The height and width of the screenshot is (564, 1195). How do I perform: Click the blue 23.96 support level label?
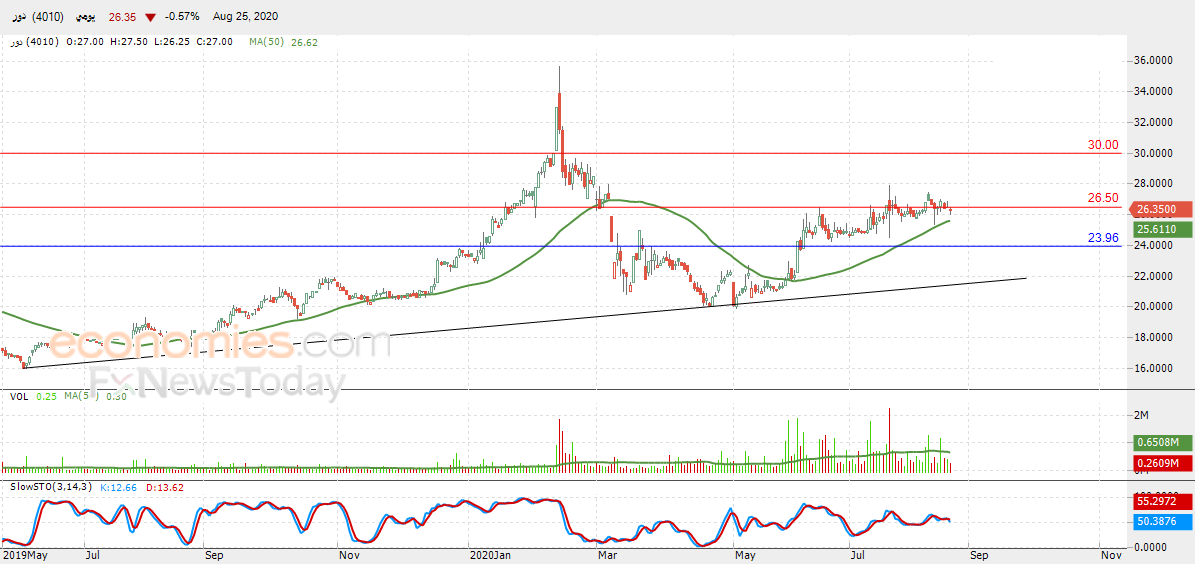pos(1103,238)
